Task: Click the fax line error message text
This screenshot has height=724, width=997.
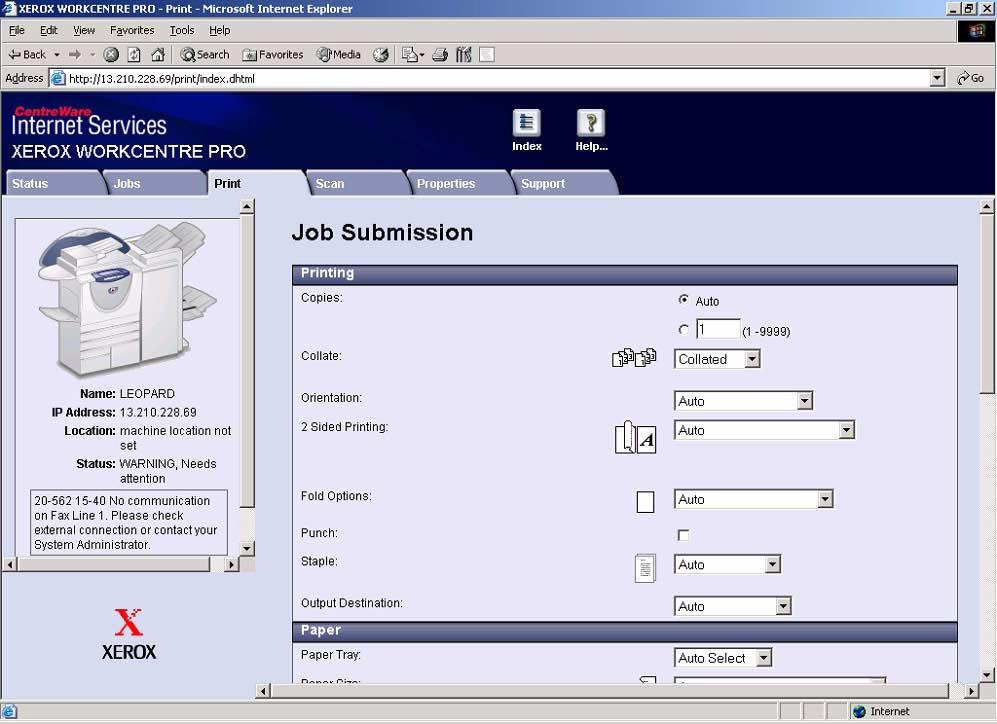Action: click(x=127, y=523)
